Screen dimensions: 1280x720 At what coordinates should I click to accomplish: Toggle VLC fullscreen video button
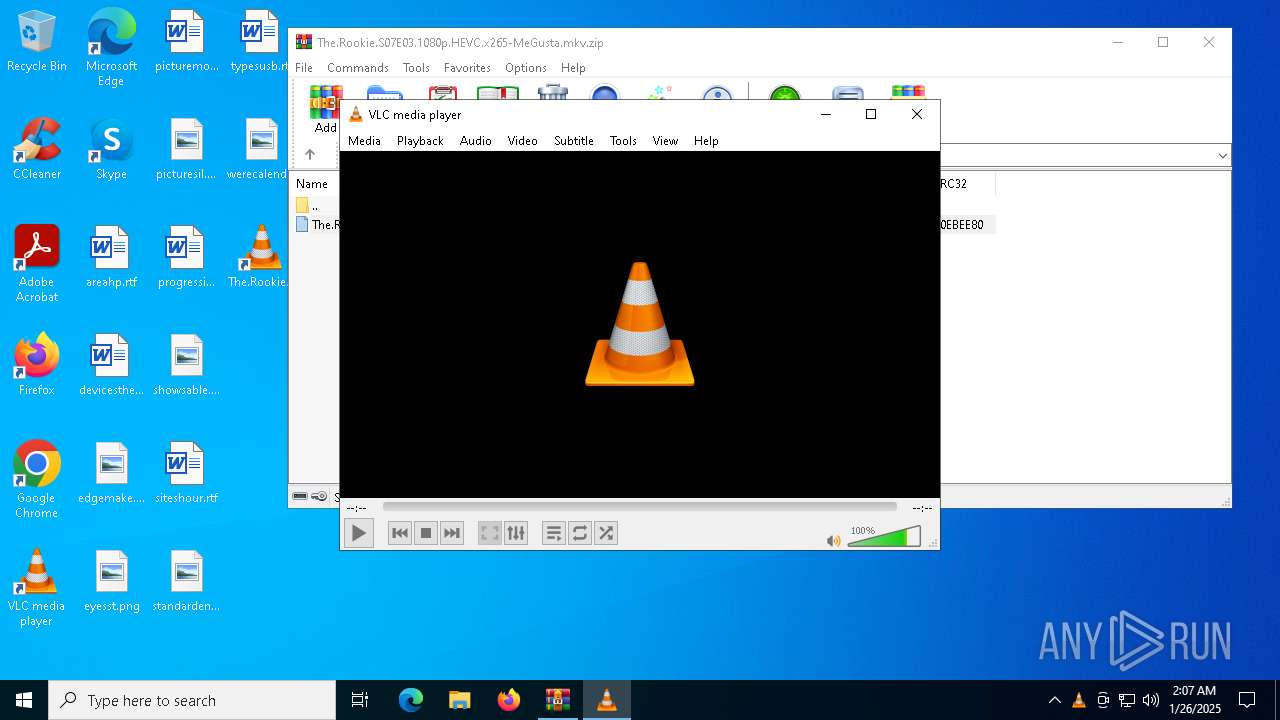490,533
